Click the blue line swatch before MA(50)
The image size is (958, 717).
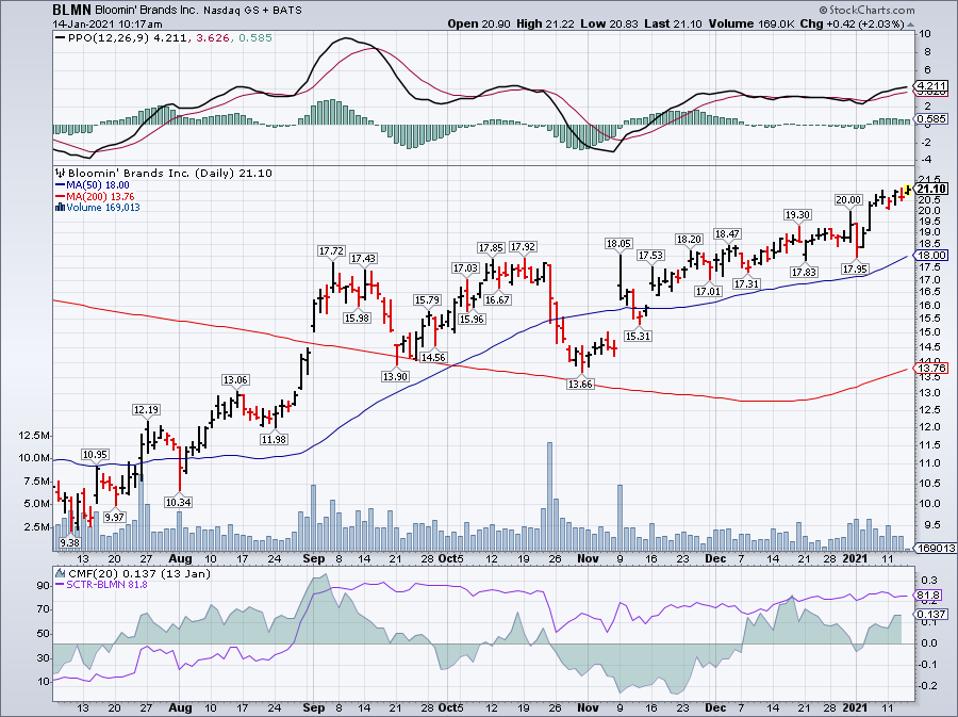click(60, 185)
